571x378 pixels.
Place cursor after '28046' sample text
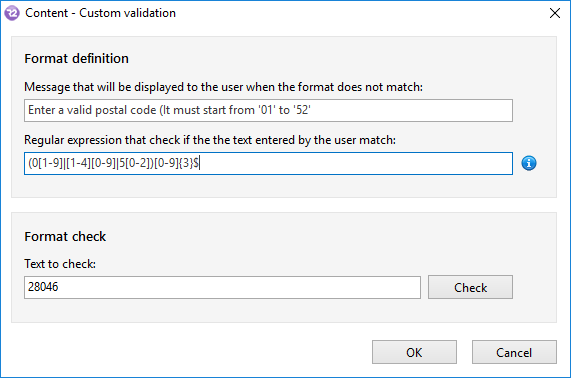pos(59,287)
